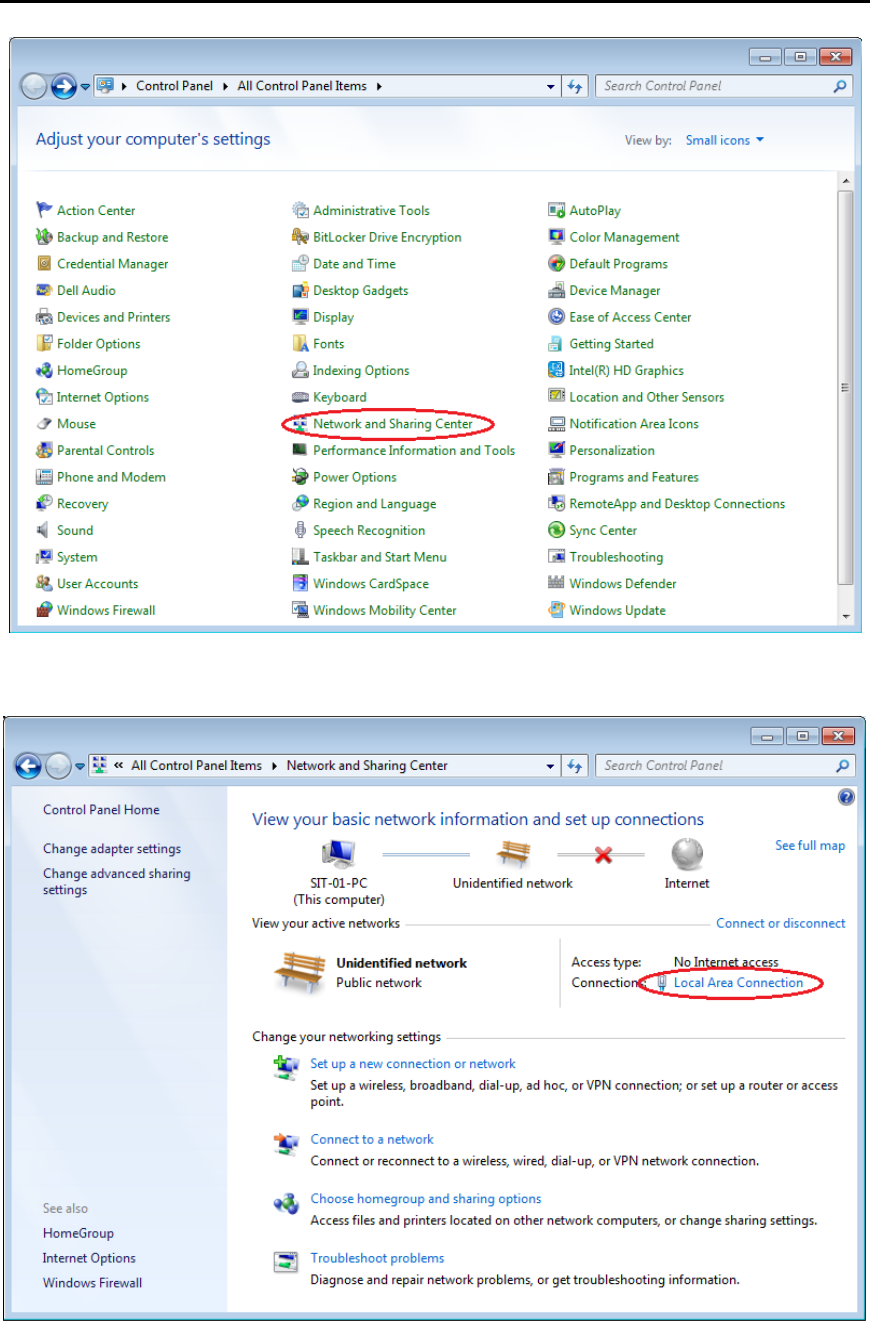870x1322 pixels.
Task: Open Control Panel Home in sidebar
Action: (101, 810)
